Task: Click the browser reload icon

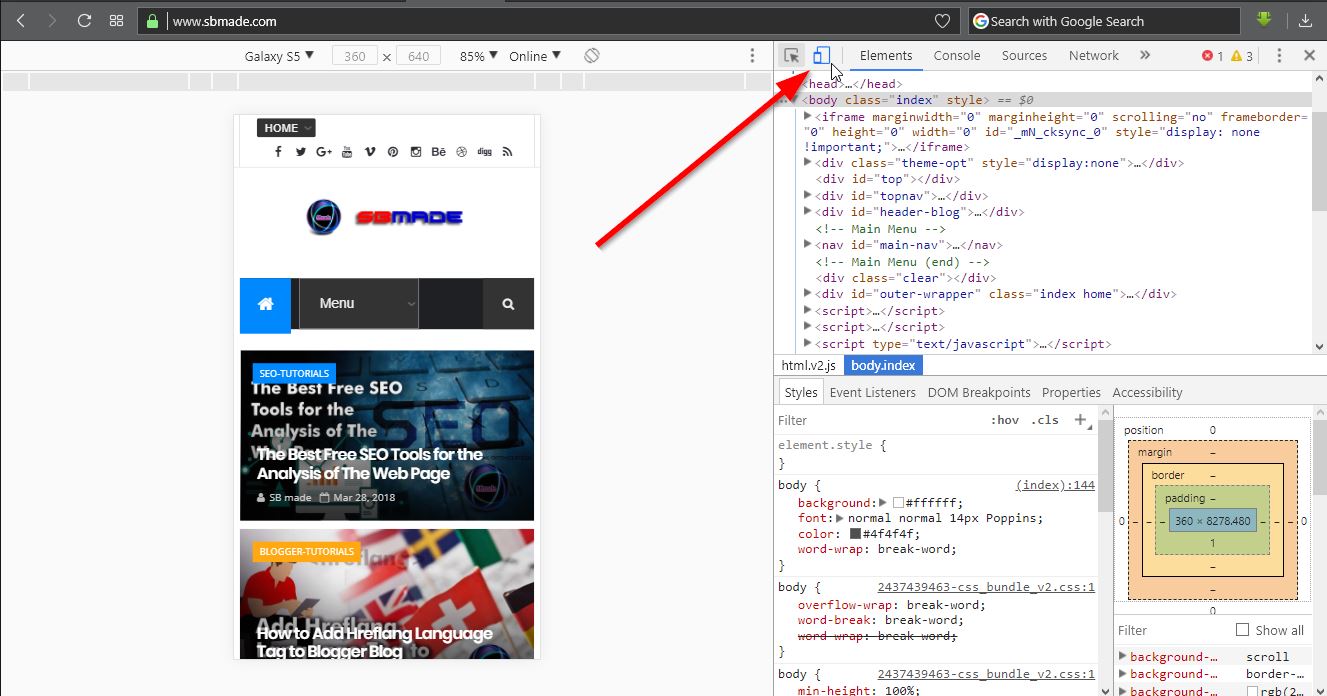Action: [84, 20]
